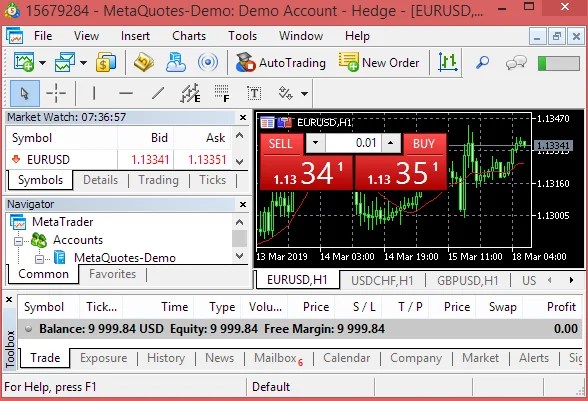Toggle the Market Watch dollar icon
The width and height of the screenshot is (588, 401).
106,62
